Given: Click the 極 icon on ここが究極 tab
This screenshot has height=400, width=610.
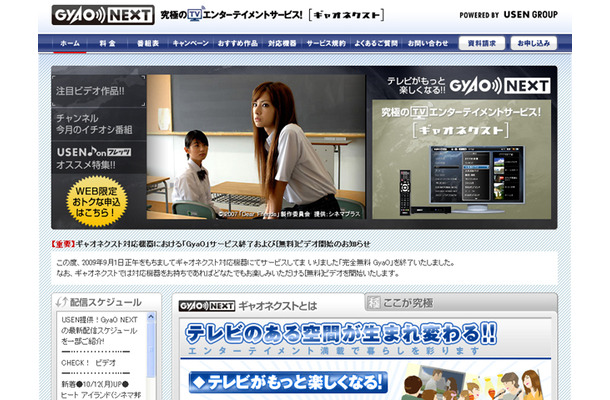Looking at the screenshot, I should click(x=373, y=302).
